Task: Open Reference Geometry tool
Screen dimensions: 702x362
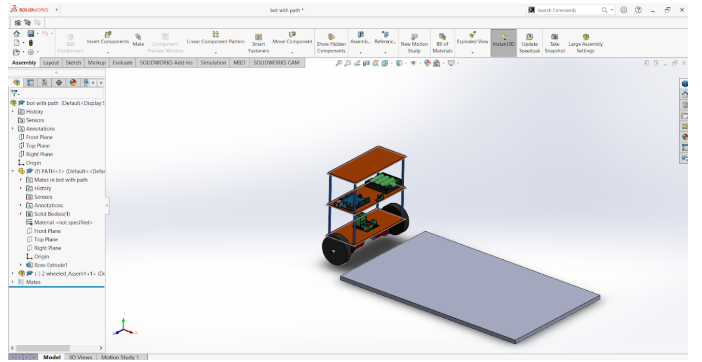Action: [x=385, y=38]
